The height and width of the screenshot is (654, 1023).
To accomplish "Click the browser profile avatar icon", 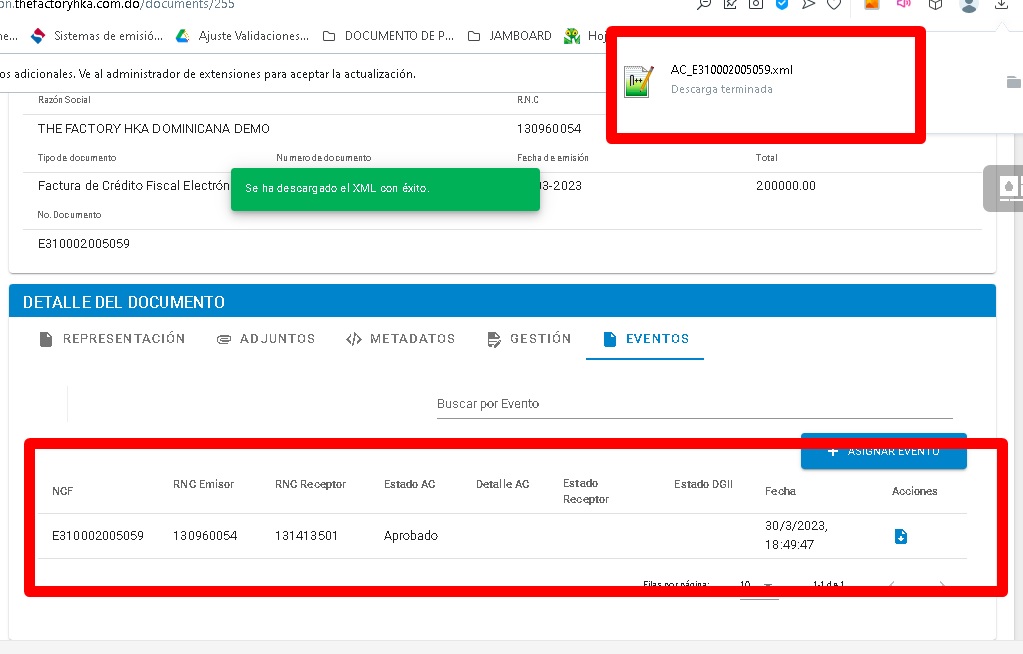I will coord(968,5).
